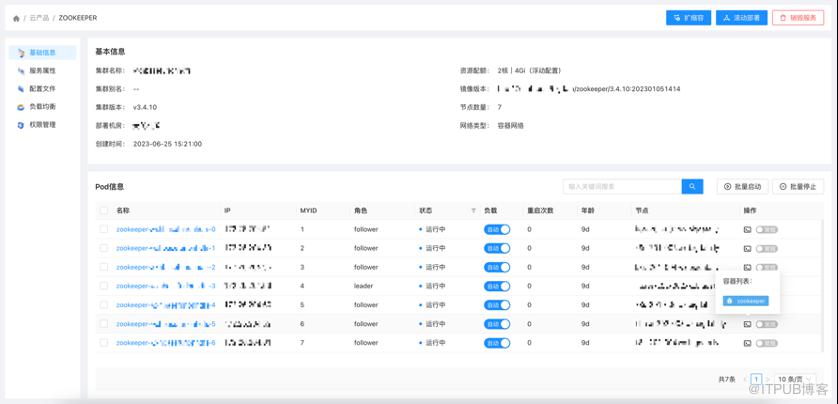Open terminal icon for last pod row

747,343
